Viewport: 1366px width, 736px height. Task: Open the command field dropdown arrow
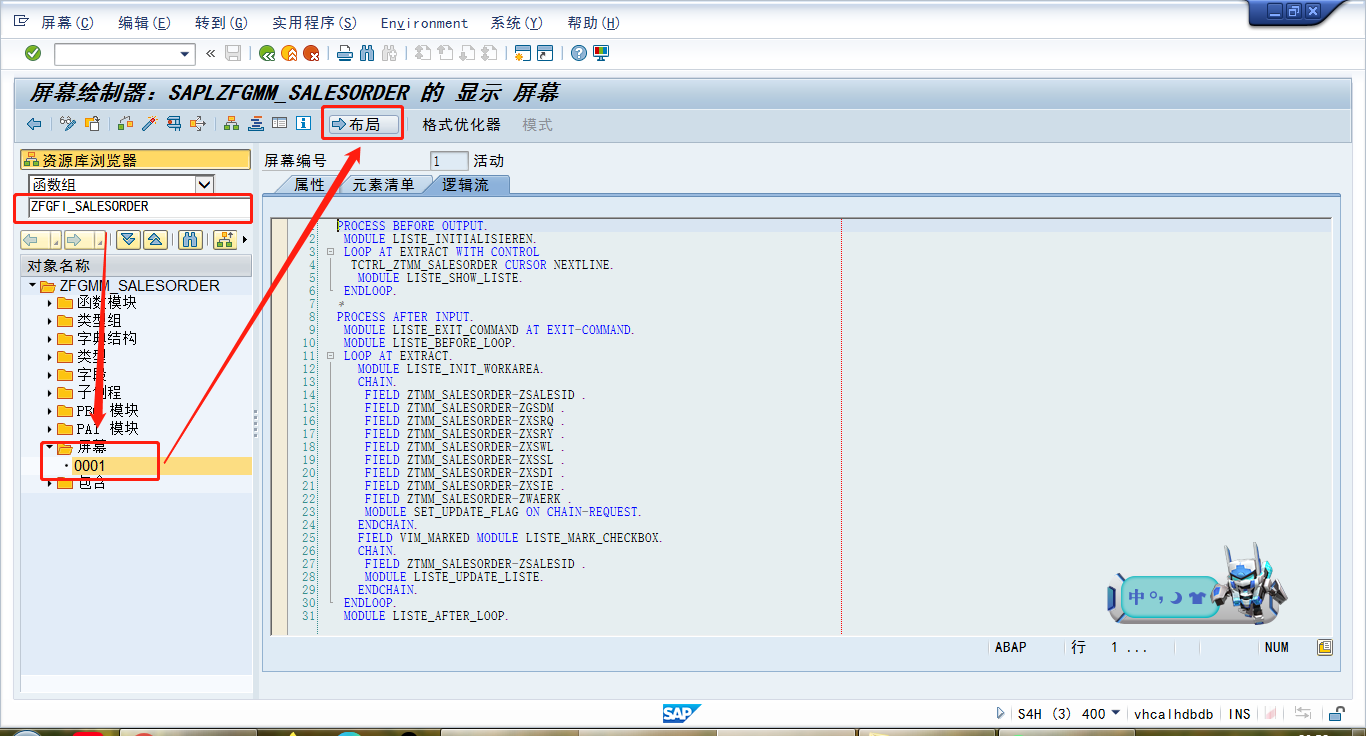(185, 54)
